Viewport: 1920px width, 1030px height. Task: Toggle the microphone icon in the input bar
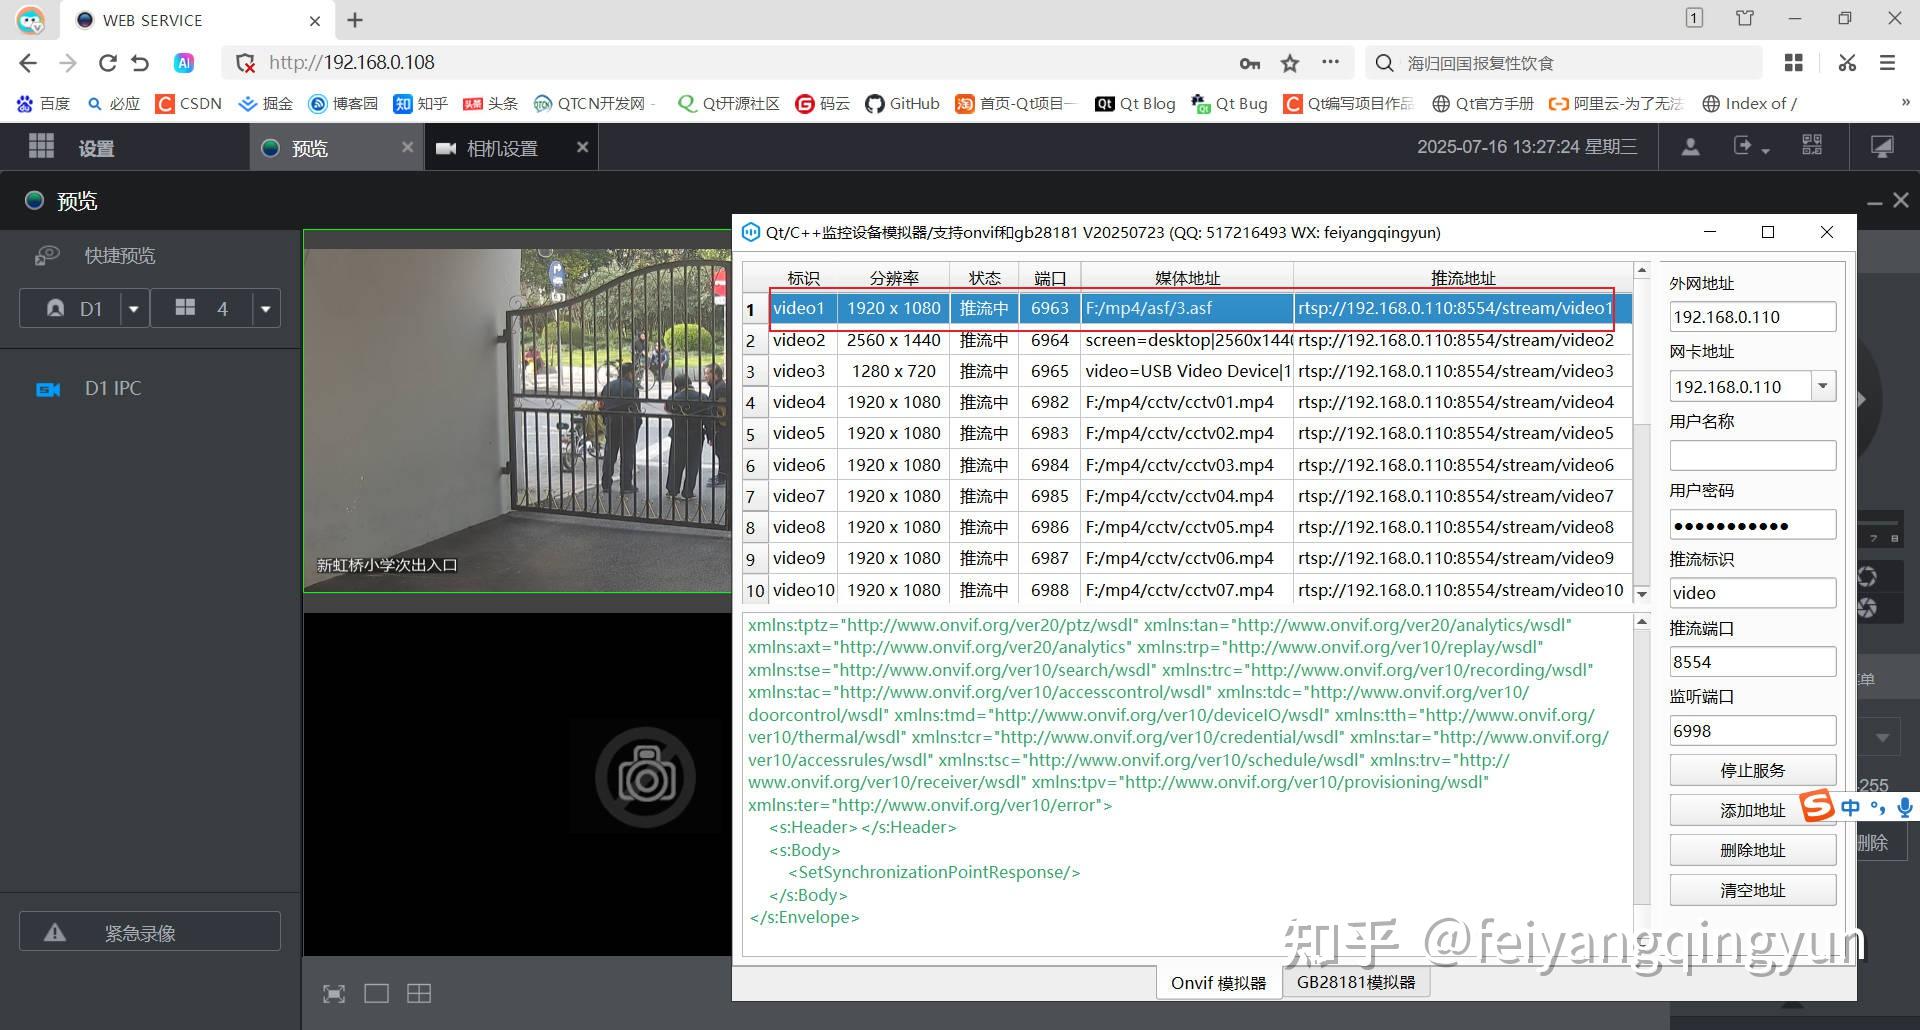1902,808
